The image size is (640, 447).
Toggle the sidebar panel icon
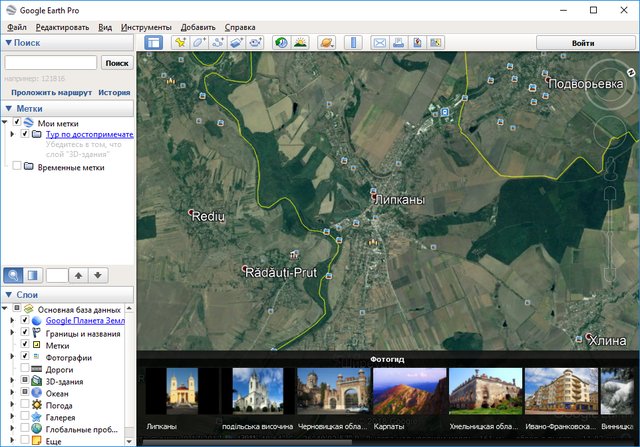[x=153, y=43]
